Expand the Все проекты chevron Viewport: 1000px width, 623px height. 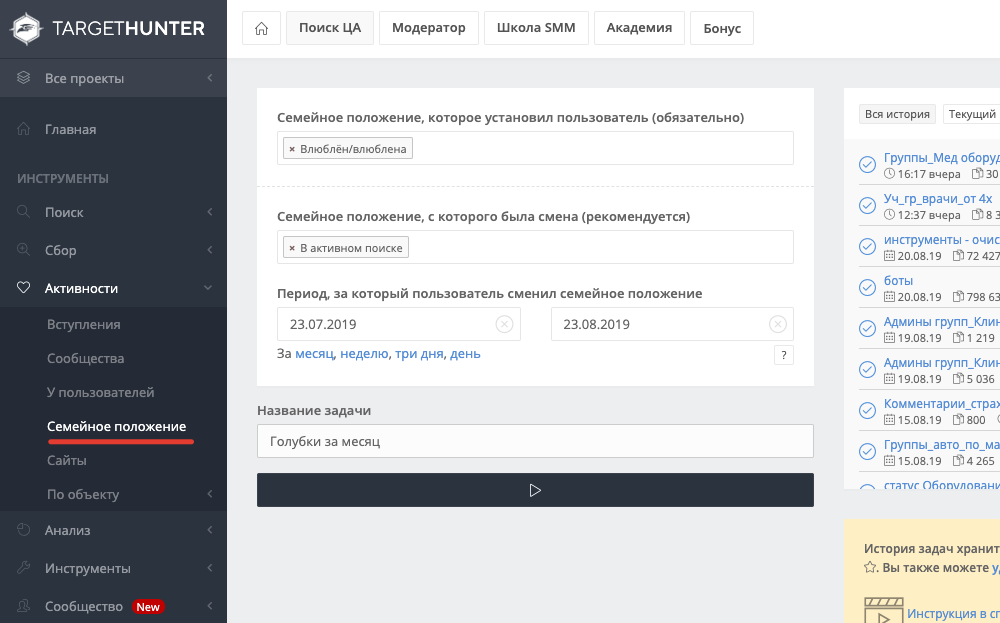tap(210, 78)
